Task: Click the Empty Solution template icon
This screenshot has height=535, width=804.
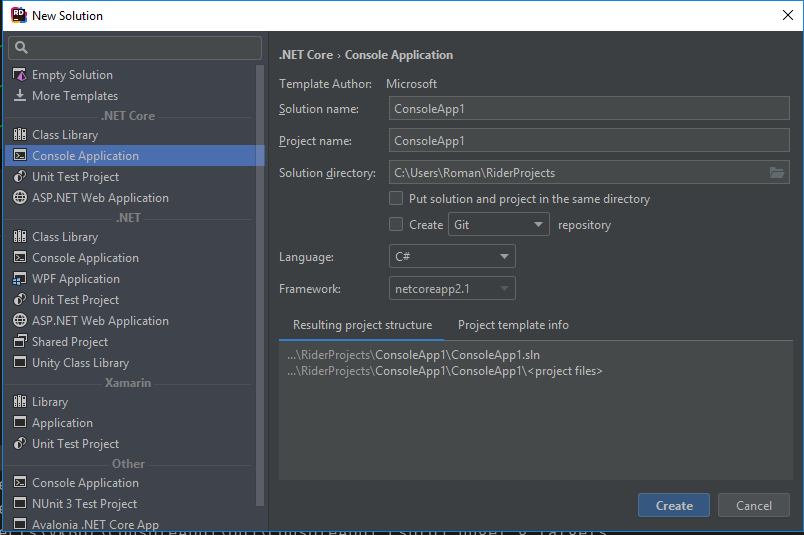Action: click(20, 75)
